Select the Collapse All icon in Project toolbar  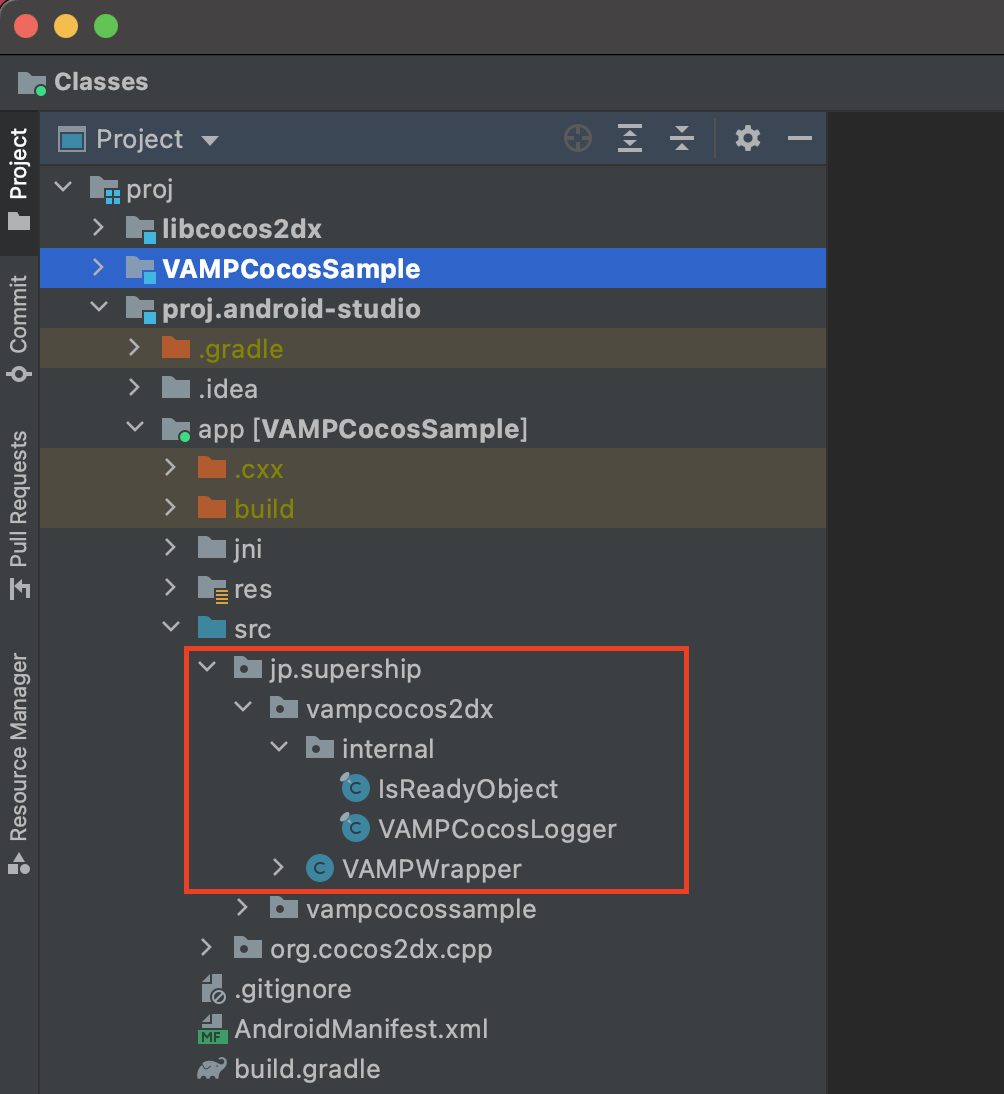pyautogui.click(x=682, y=138)
